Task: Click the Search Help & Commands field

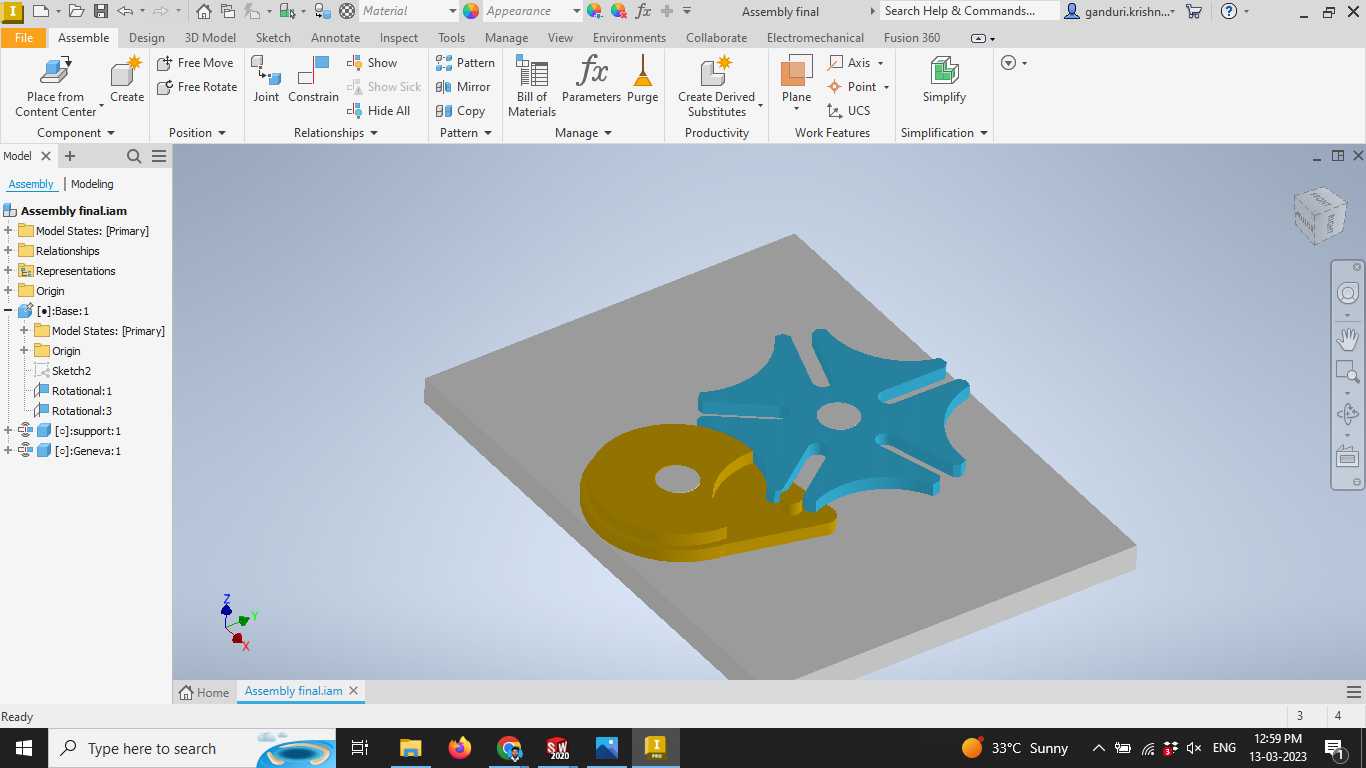Action: 968,11
